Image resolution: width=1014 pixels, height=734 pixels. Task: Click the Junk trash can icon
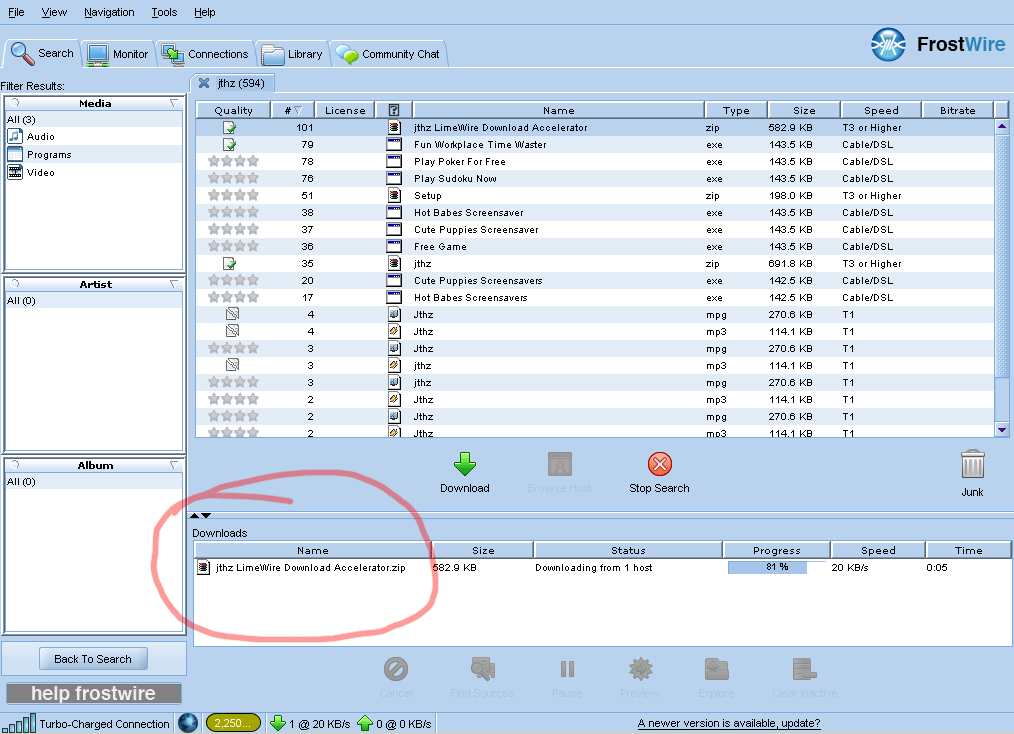[x=973, y=465]
